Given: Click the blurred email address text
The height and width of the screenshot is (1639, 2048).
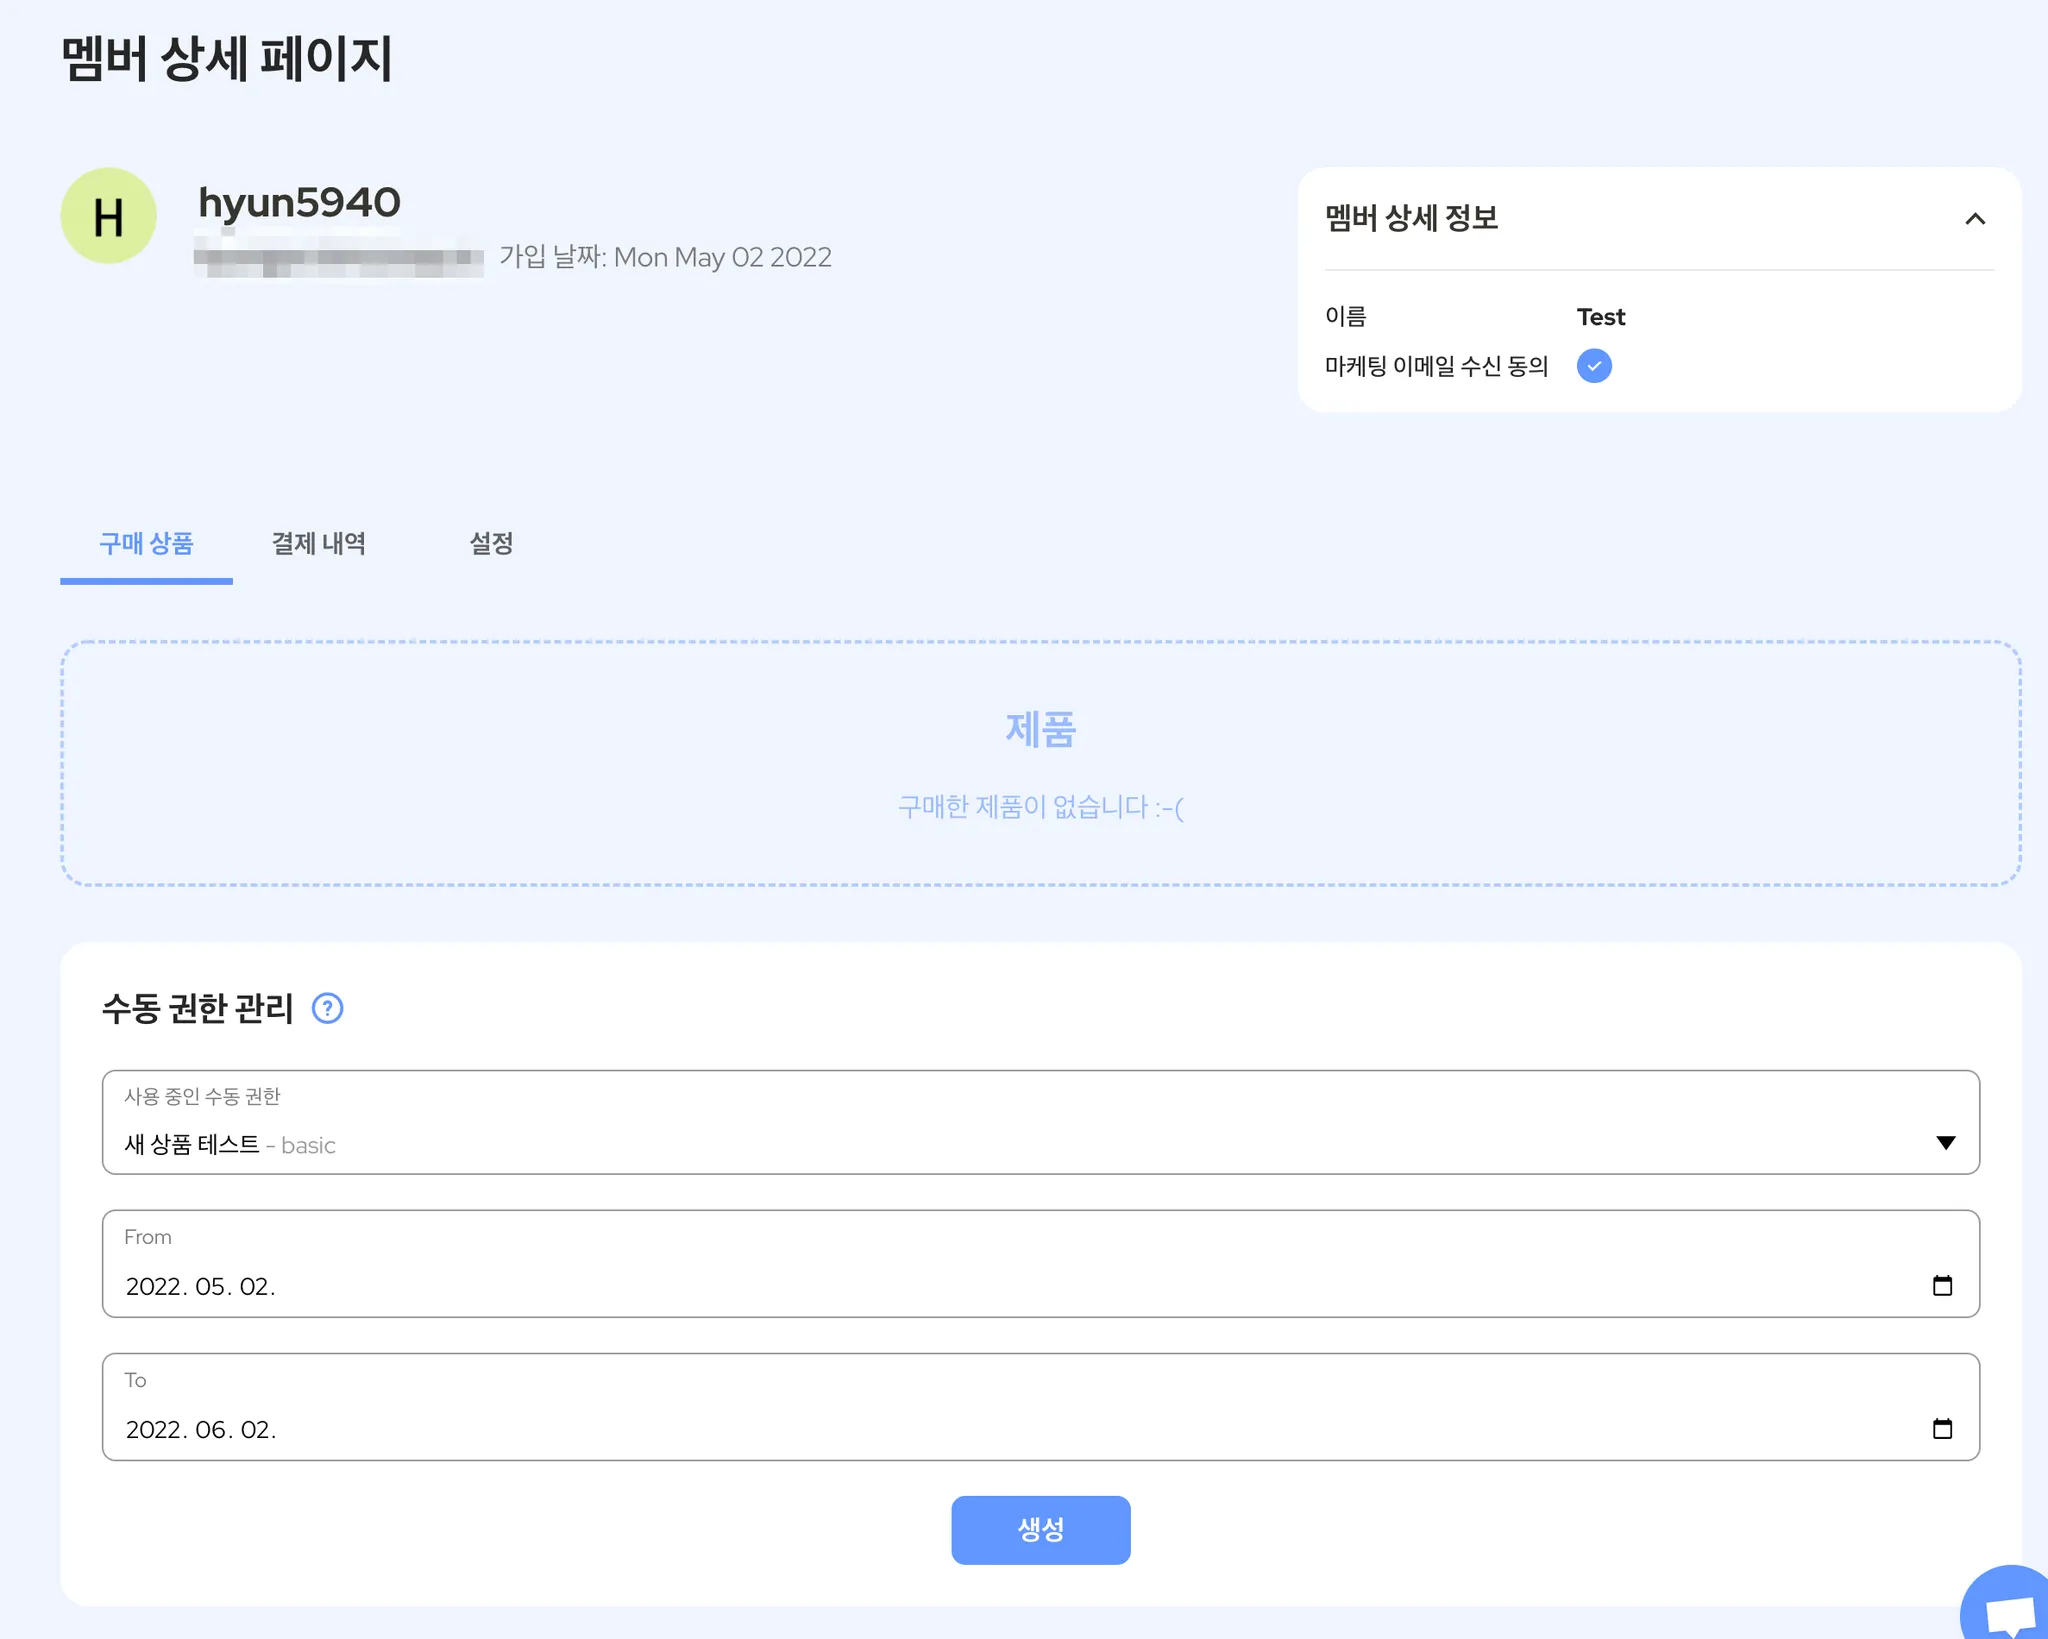Looking at the screenshot, I should 338,258.
